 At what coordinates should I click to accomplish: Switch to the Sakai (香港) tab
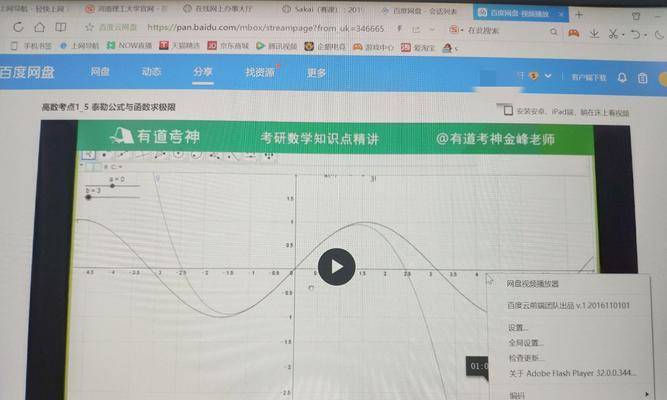click(323, 9)
